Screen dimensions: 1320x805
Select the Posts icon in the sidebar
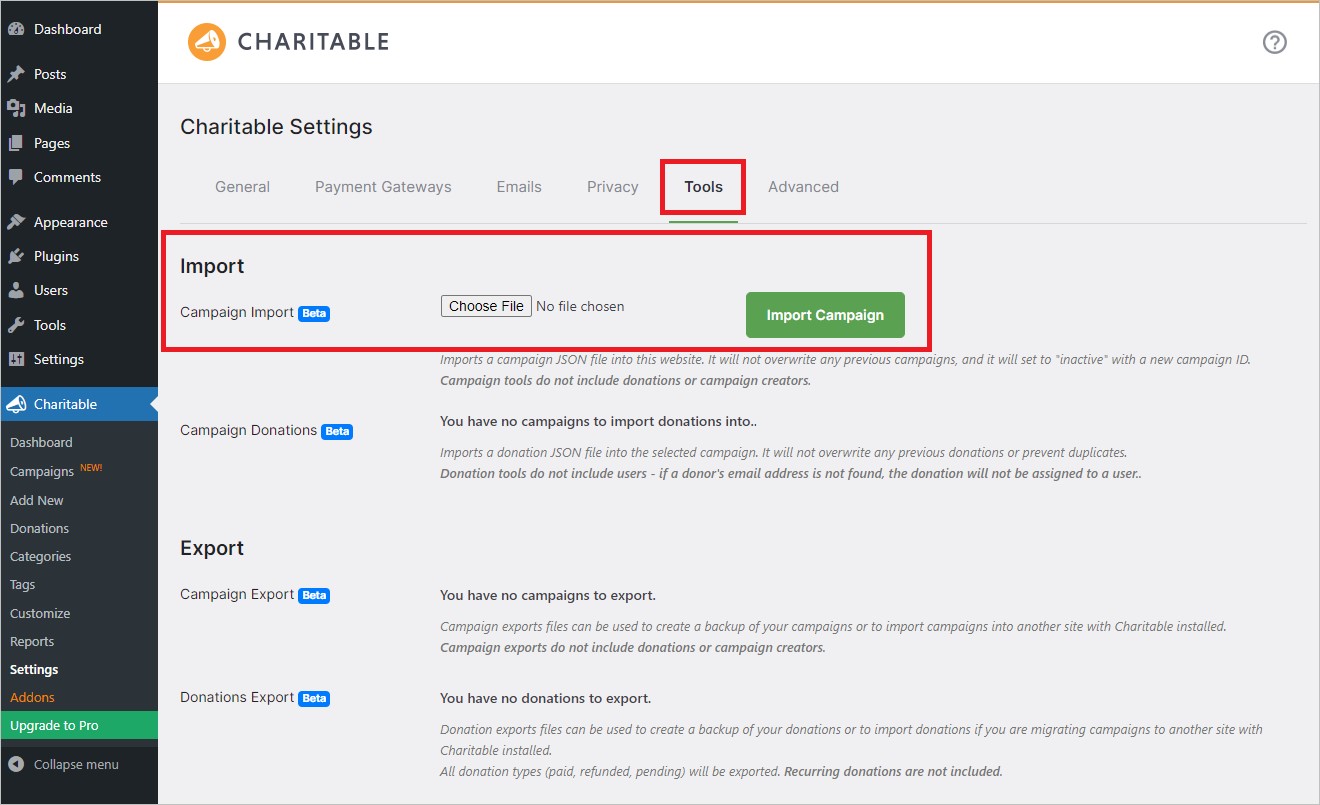[20, 73]
